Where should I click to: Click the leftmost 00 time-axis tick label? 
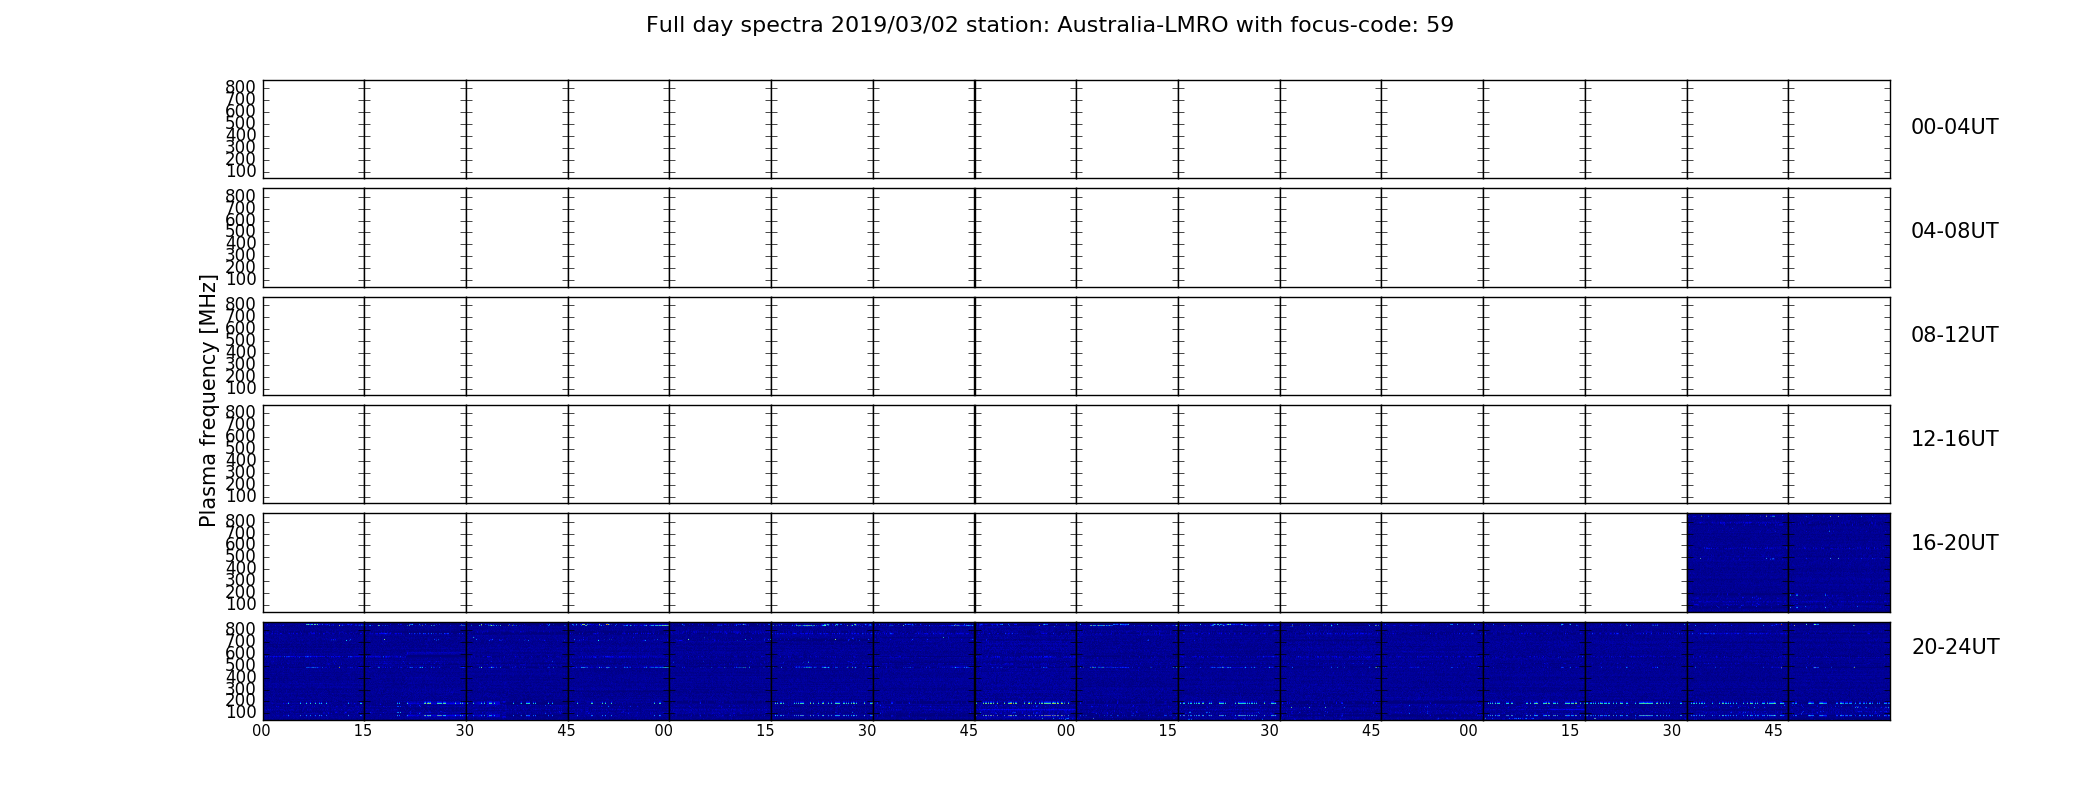point(262,731)
